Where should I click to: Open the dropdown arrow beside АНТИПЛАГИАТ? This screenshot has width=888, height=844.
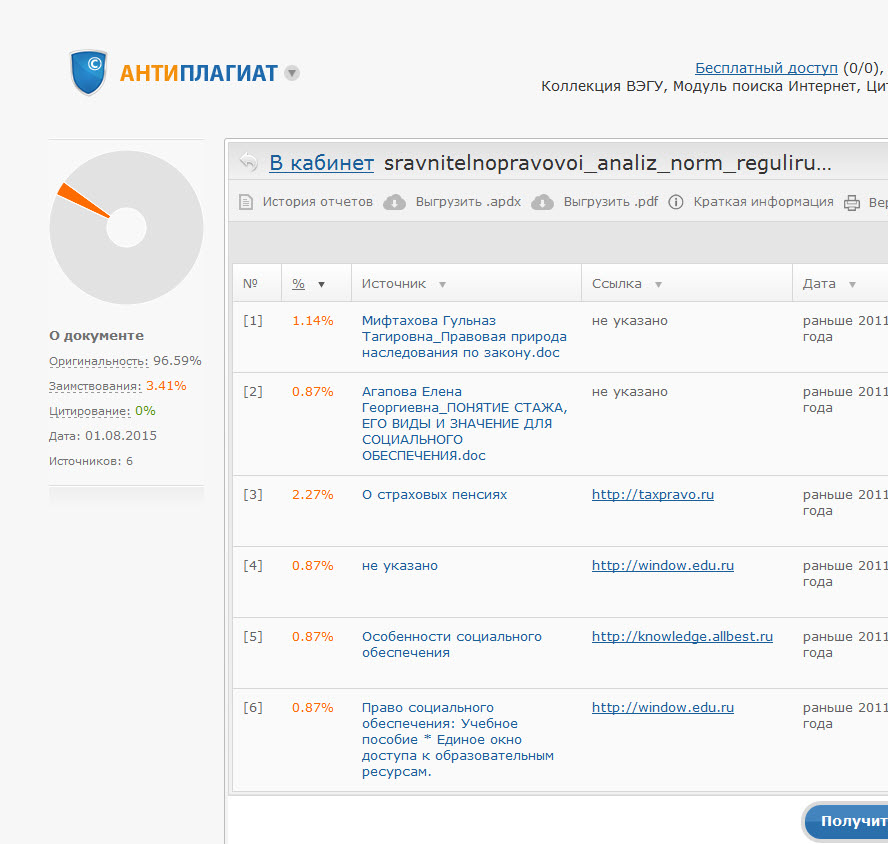click(292, 73)
